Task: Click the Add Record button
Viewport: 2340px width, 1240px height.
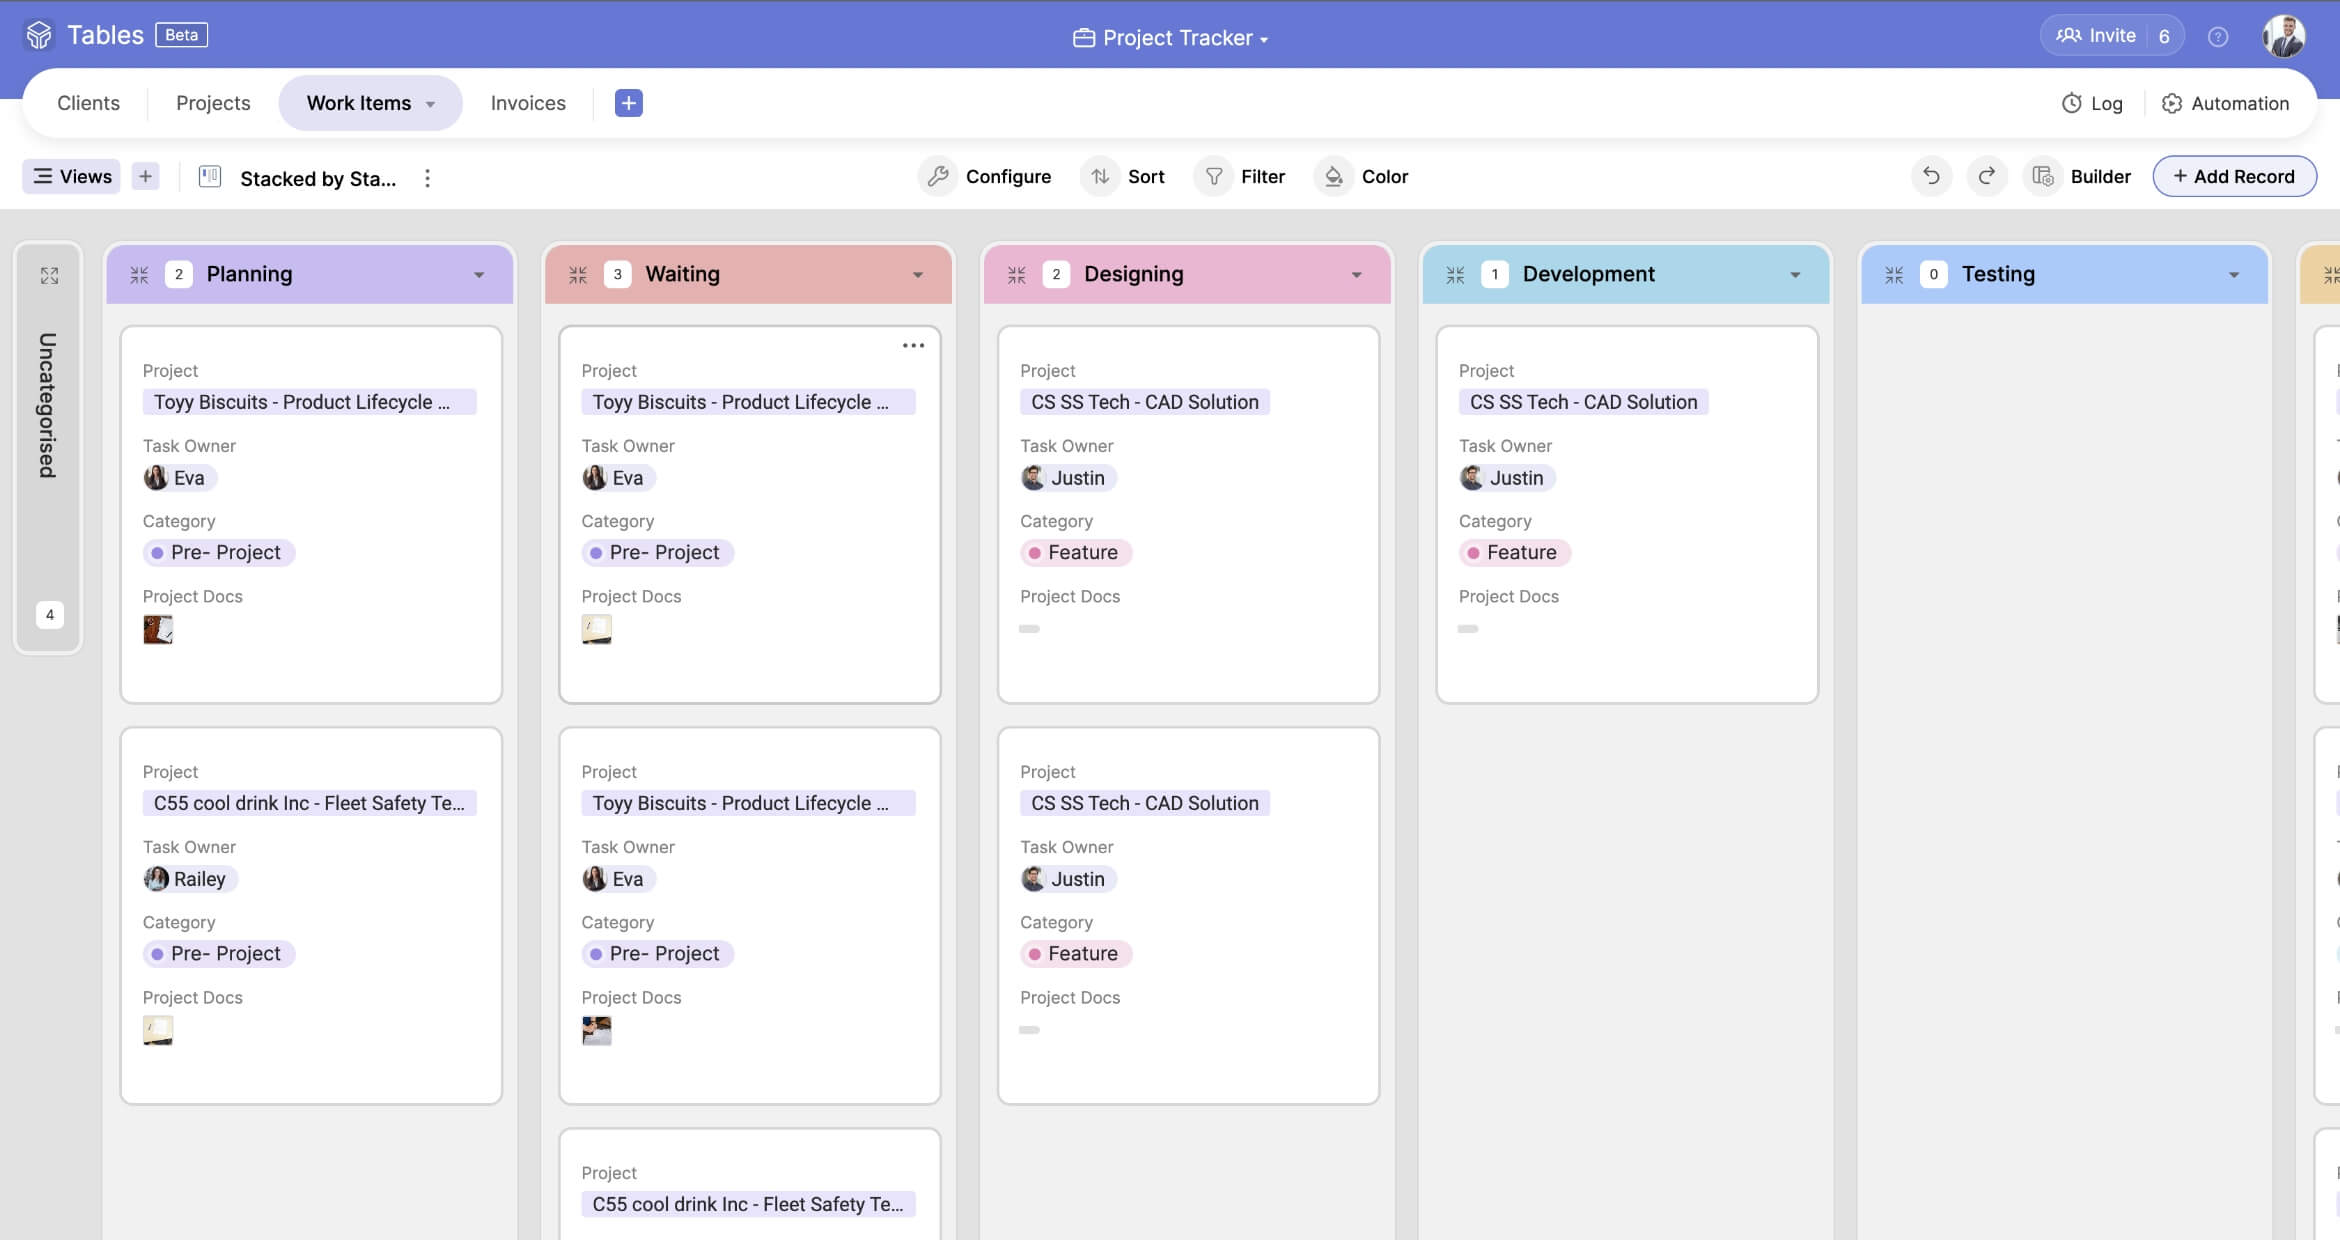Action: pos(2234,176)
